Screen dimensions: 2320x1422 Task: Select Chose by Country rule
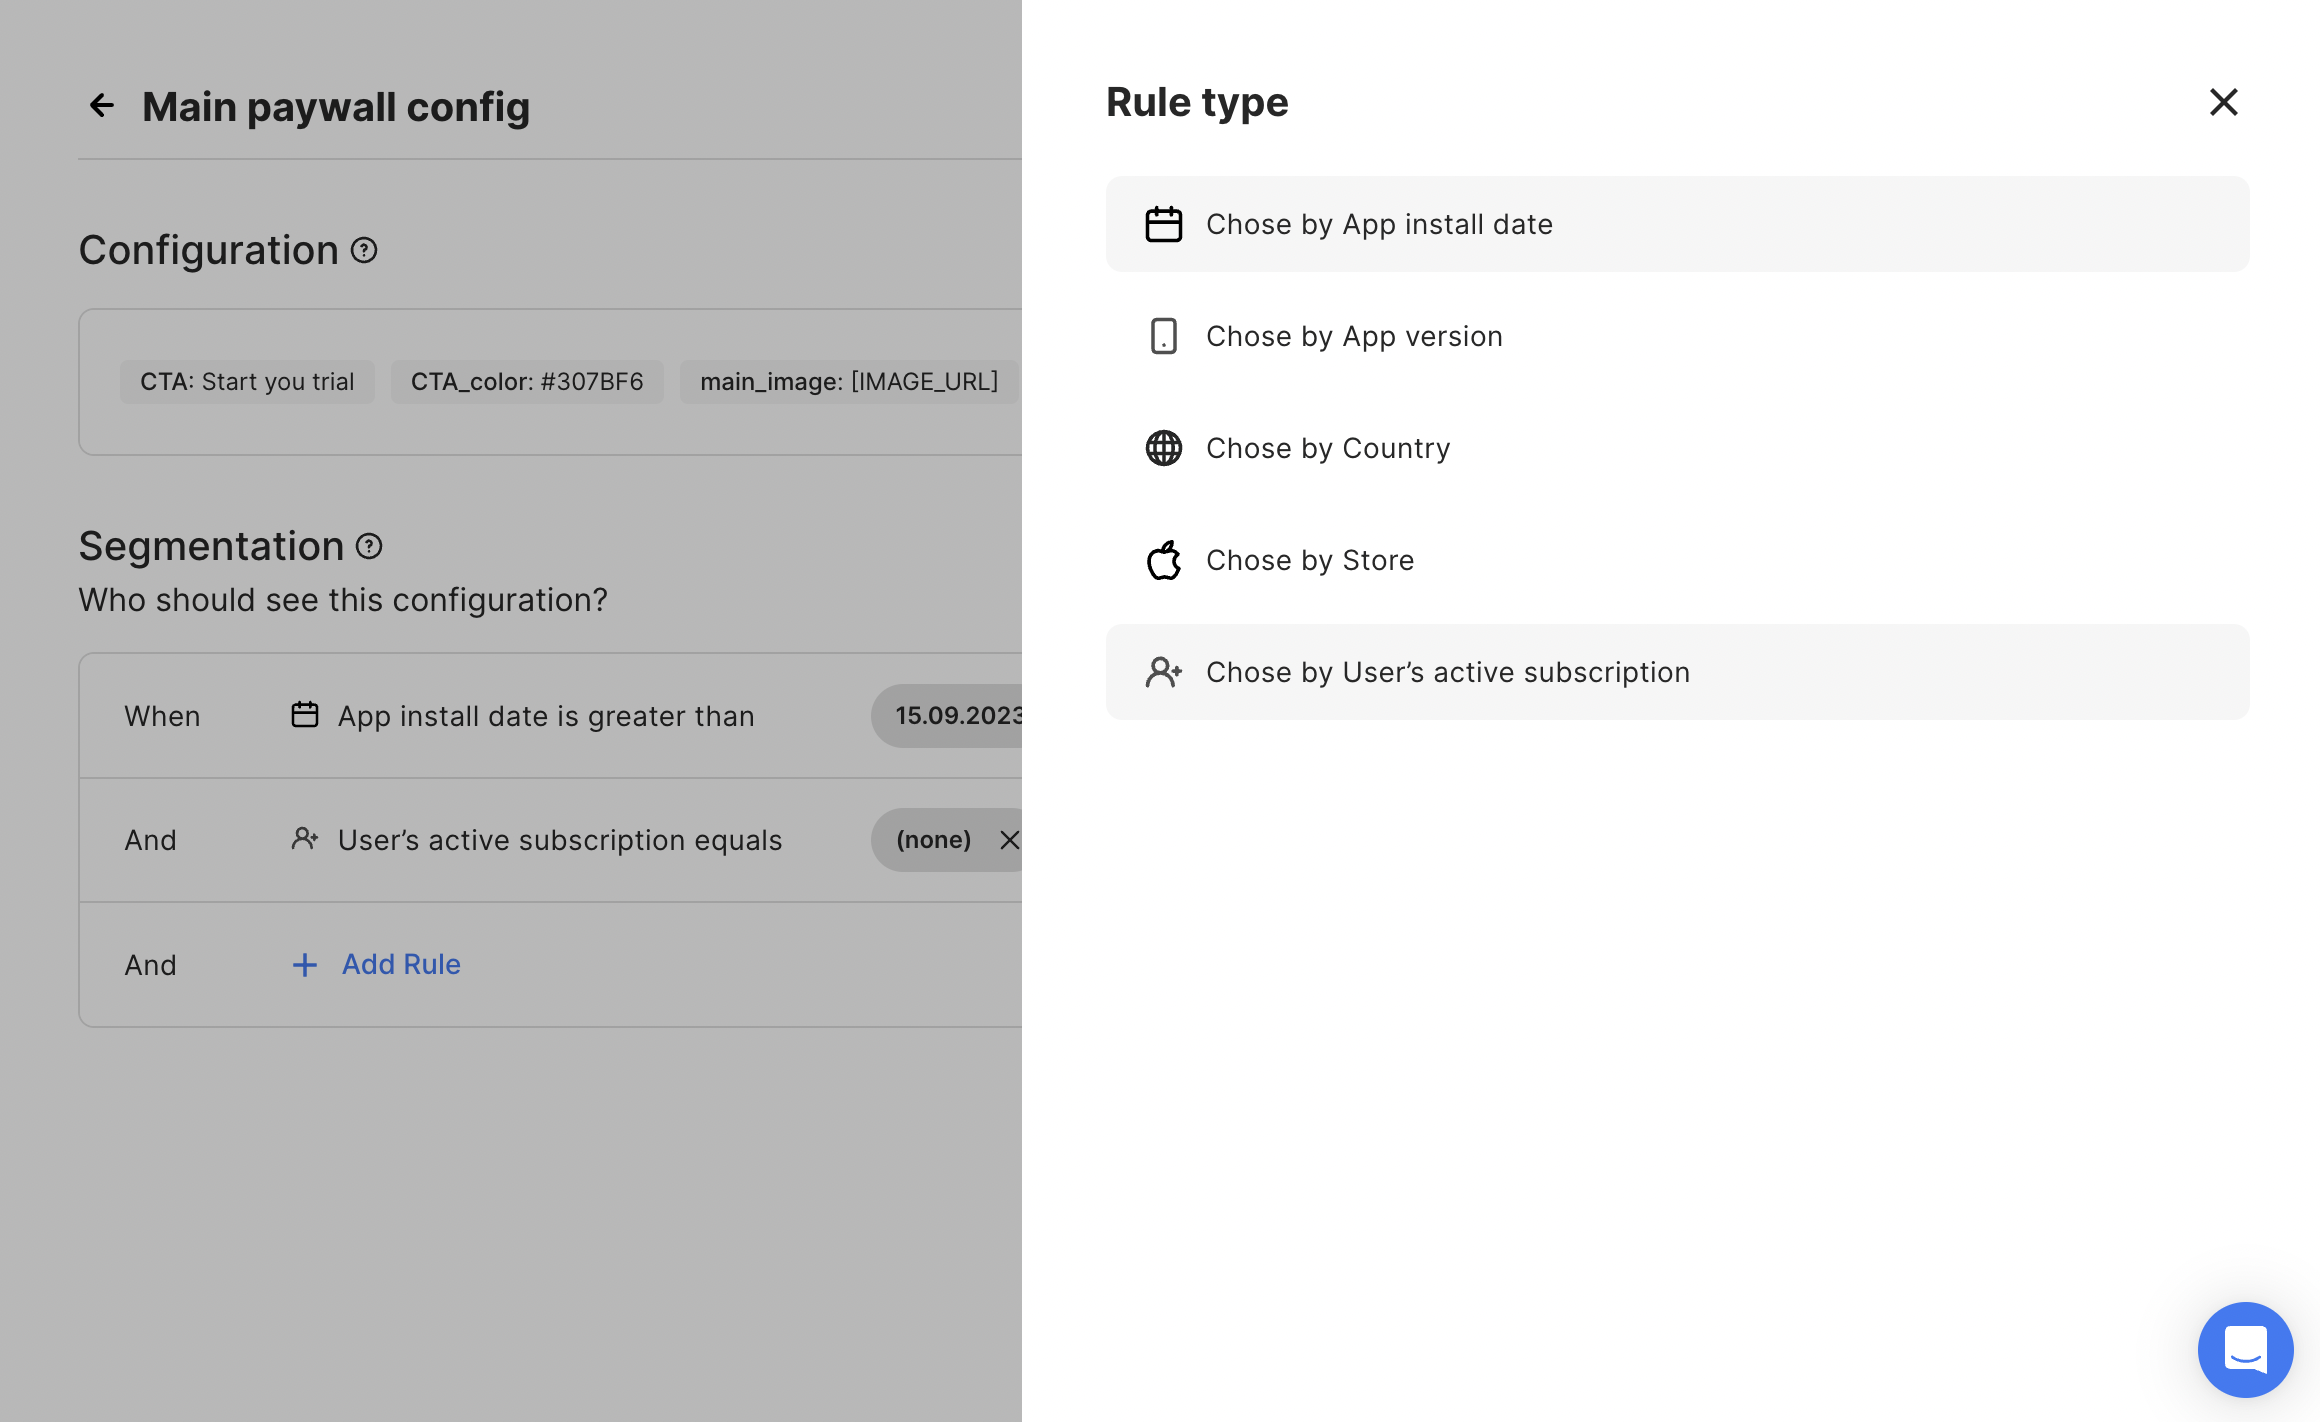point(1328,448)
